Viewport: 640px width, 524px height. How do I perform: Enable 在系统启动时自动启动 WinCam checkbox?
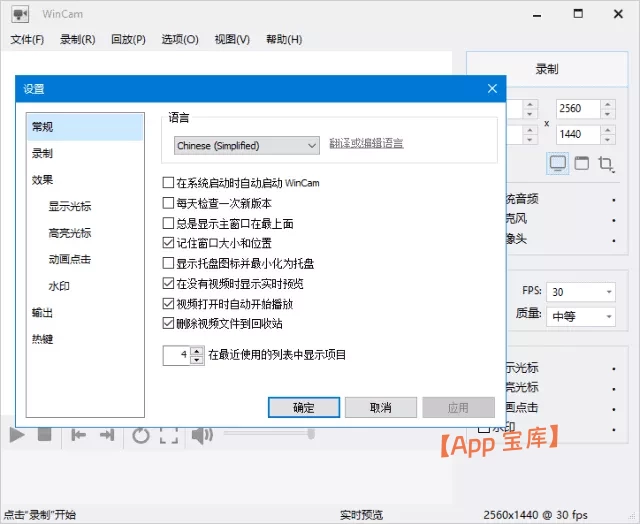point(168,182)
